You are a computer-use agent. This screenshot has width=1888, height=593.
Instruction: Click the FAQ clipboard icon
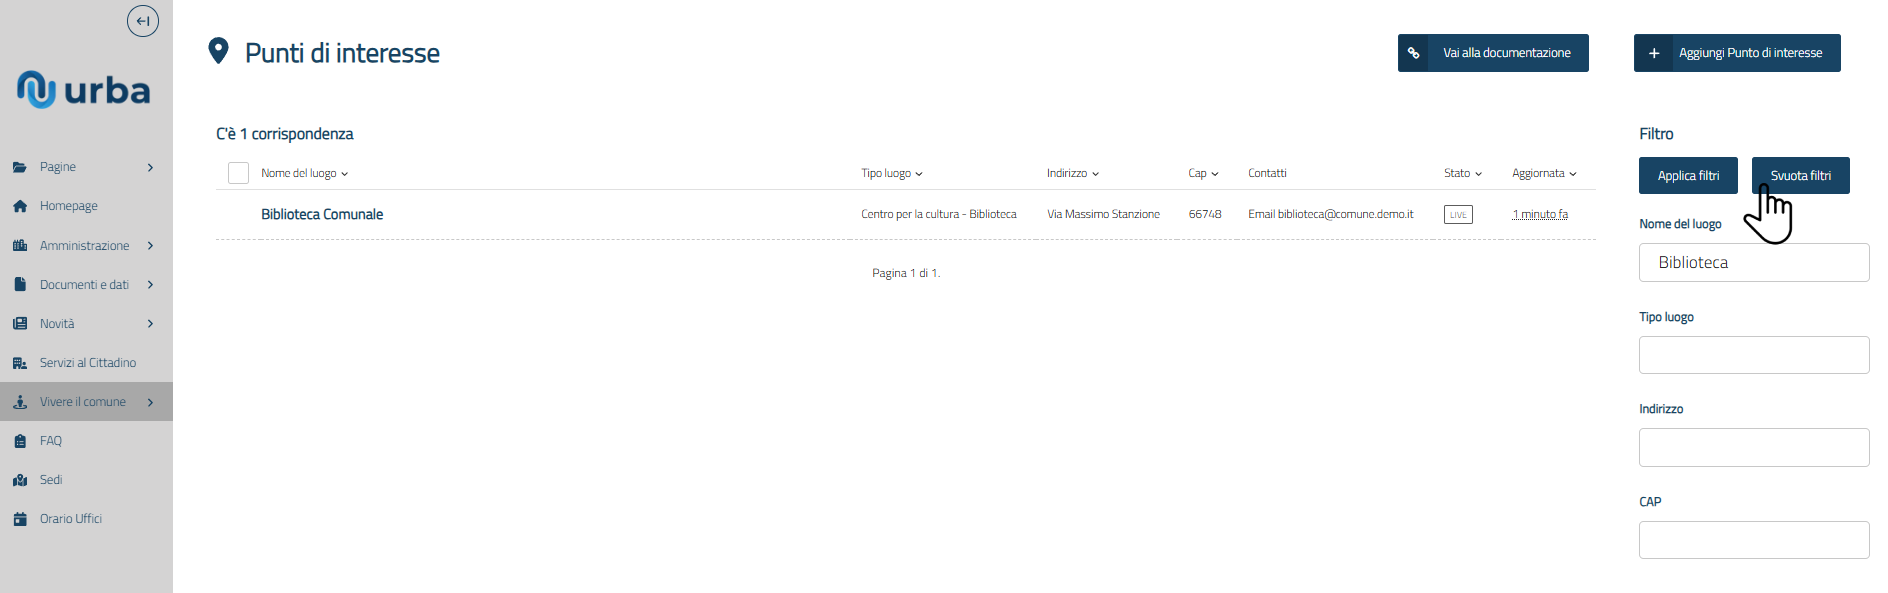(20, 441)
